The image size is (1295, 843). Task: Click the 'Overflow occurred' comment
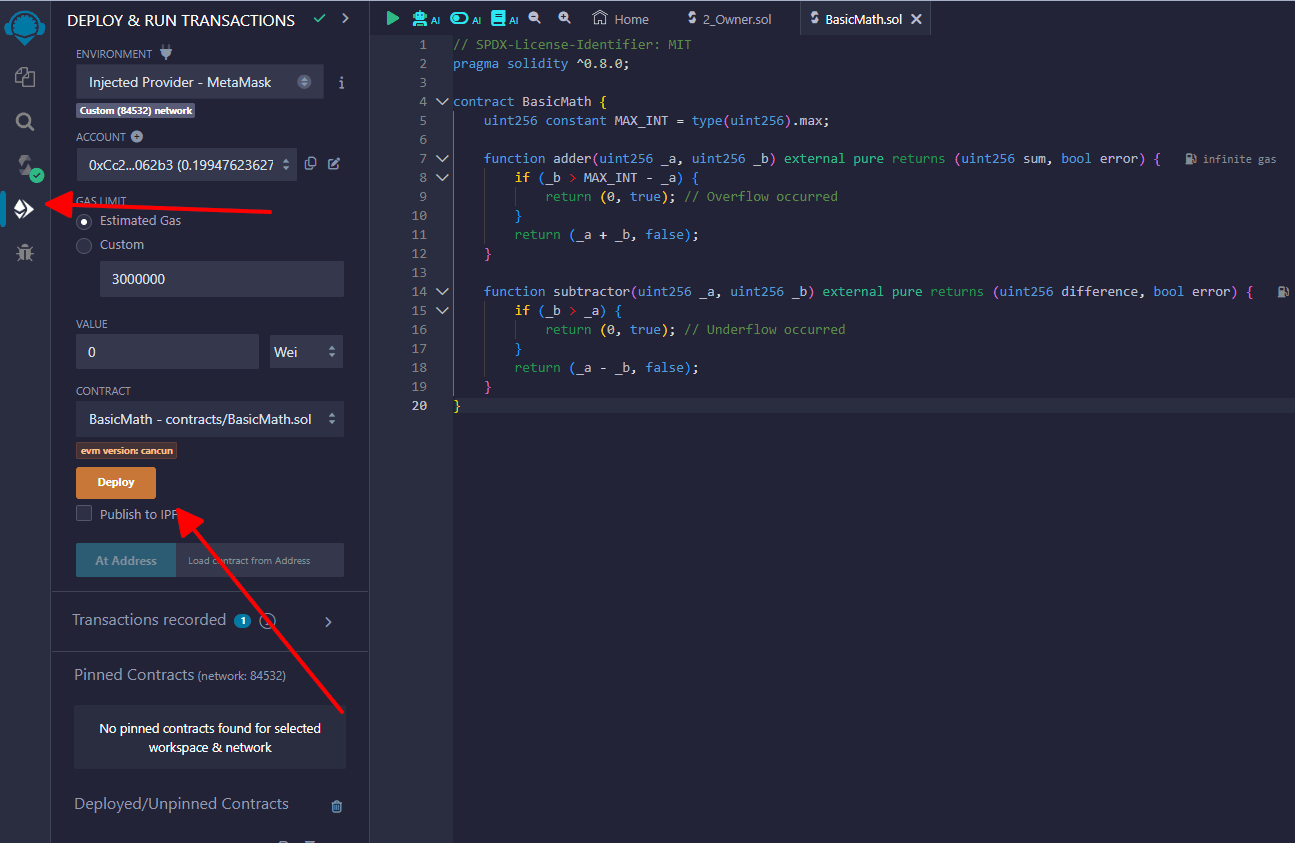point(761,197)
